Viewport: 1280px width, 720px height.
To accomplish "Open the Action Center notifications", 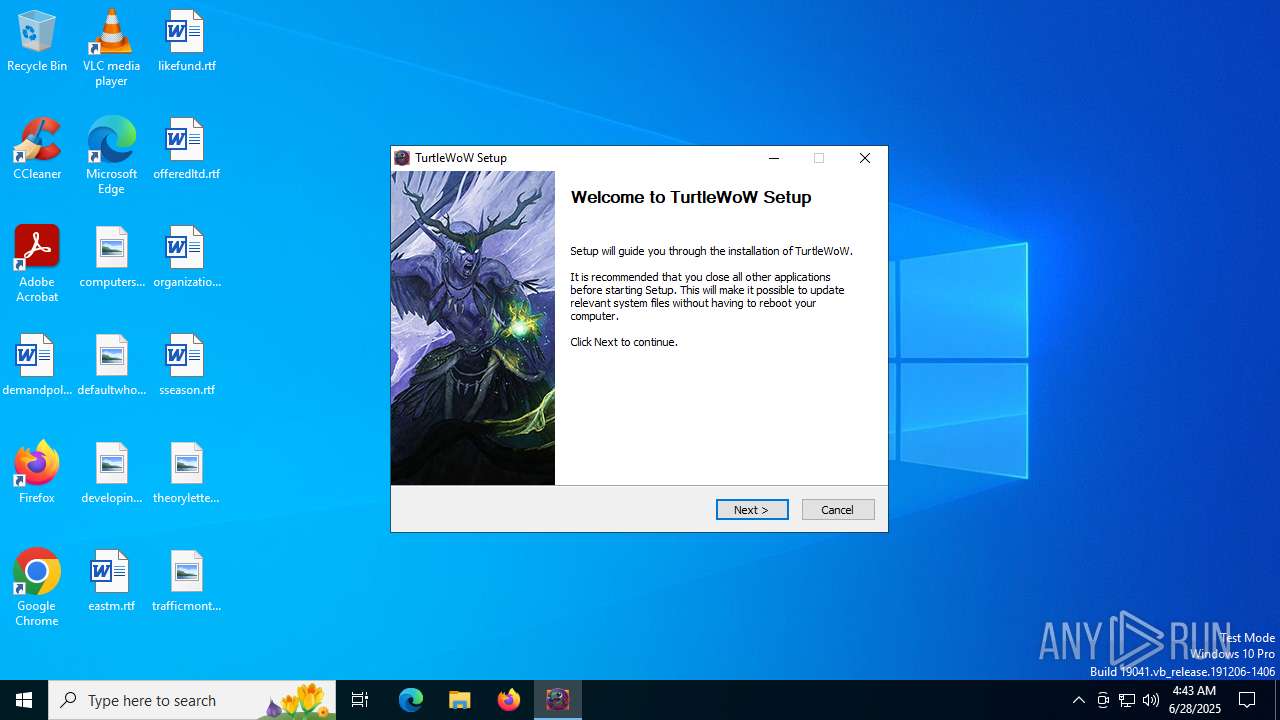I will pos(1248,700).
